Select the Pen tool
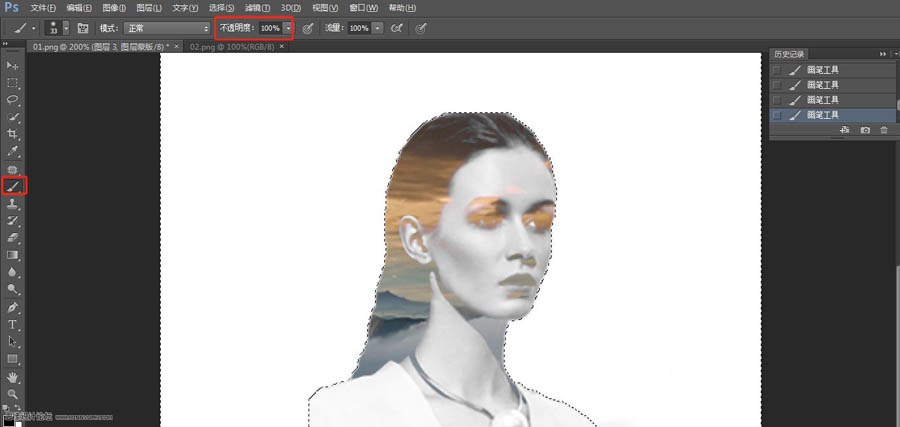 (x=13, y=307)
